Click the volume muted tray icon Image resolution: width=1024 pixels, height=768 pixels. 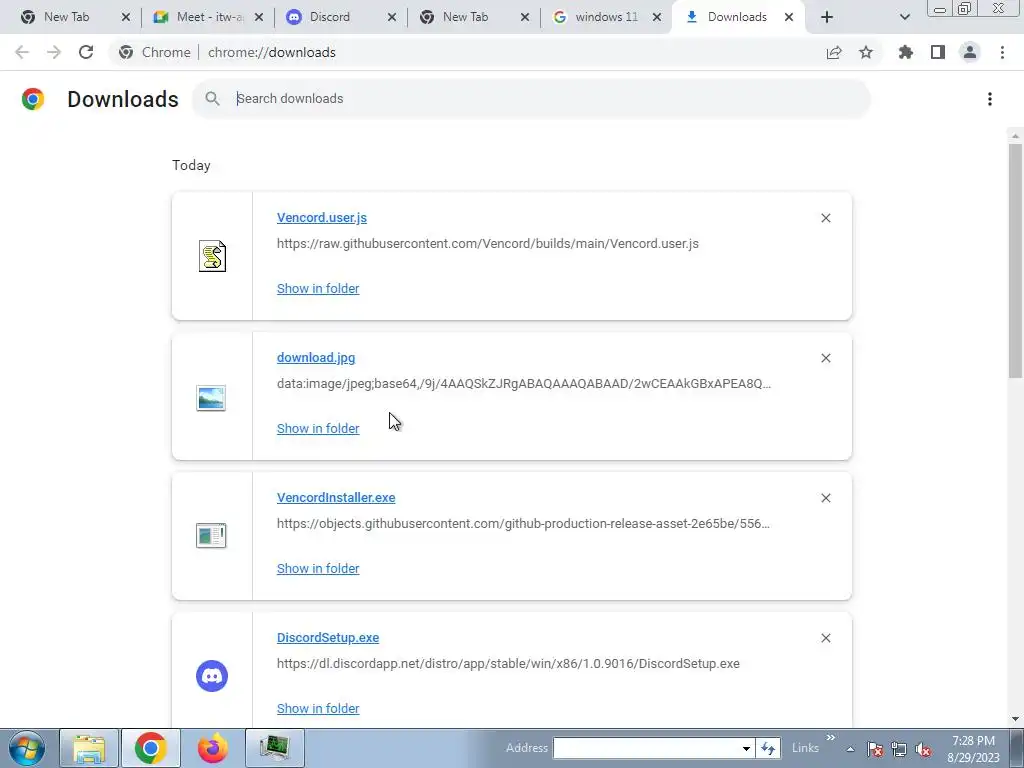tap(923, 749)
